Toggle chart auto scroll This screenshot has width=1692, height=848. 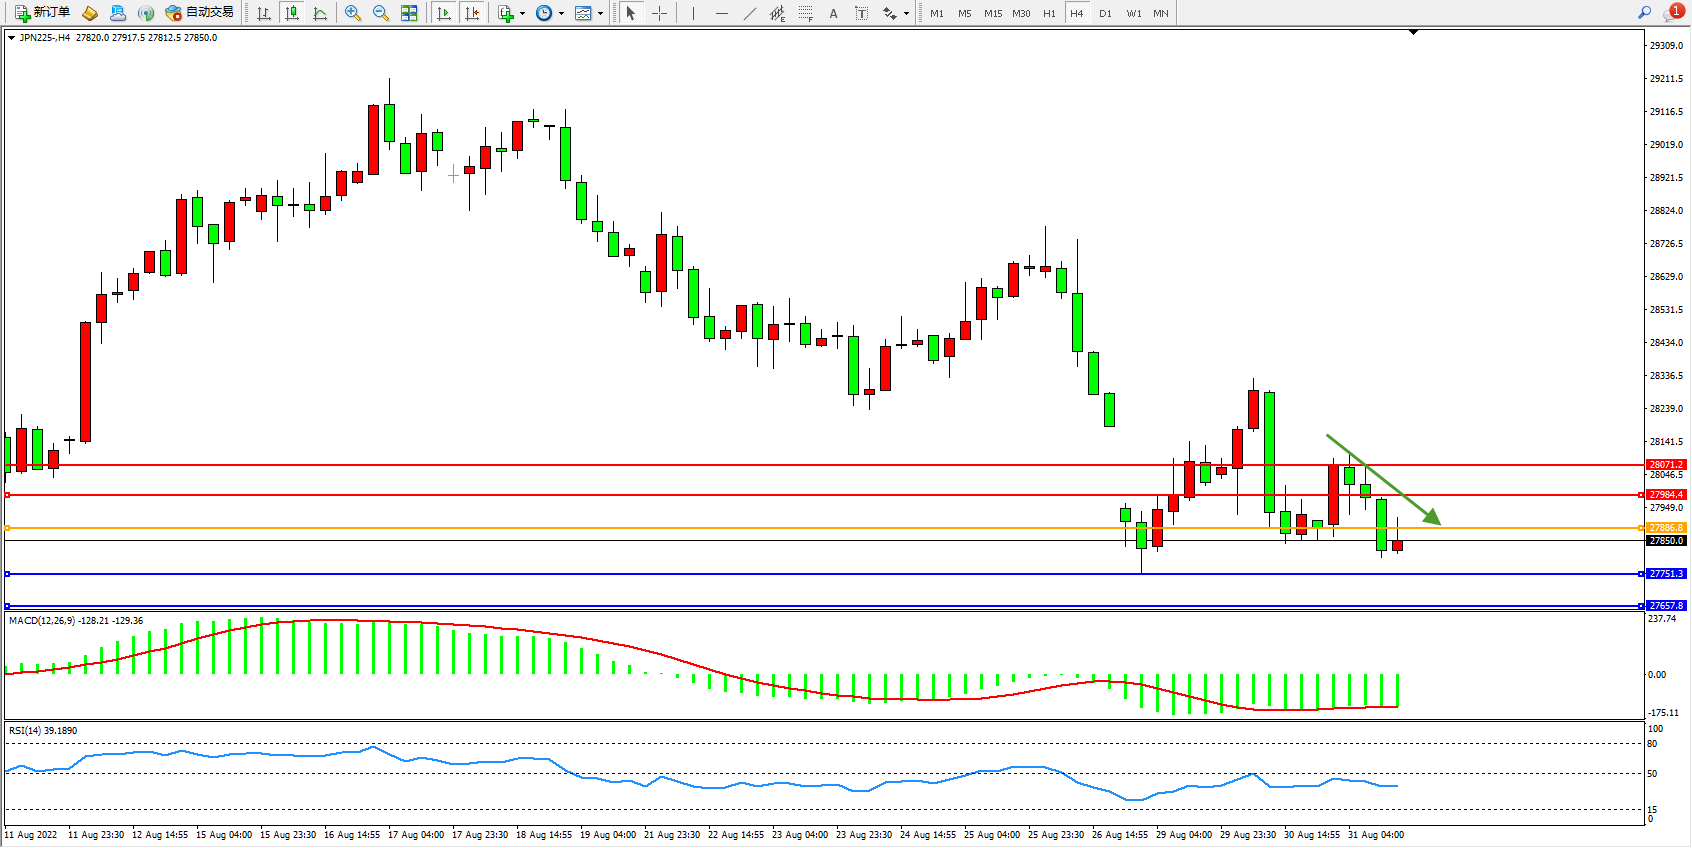[x=444, y=13]
